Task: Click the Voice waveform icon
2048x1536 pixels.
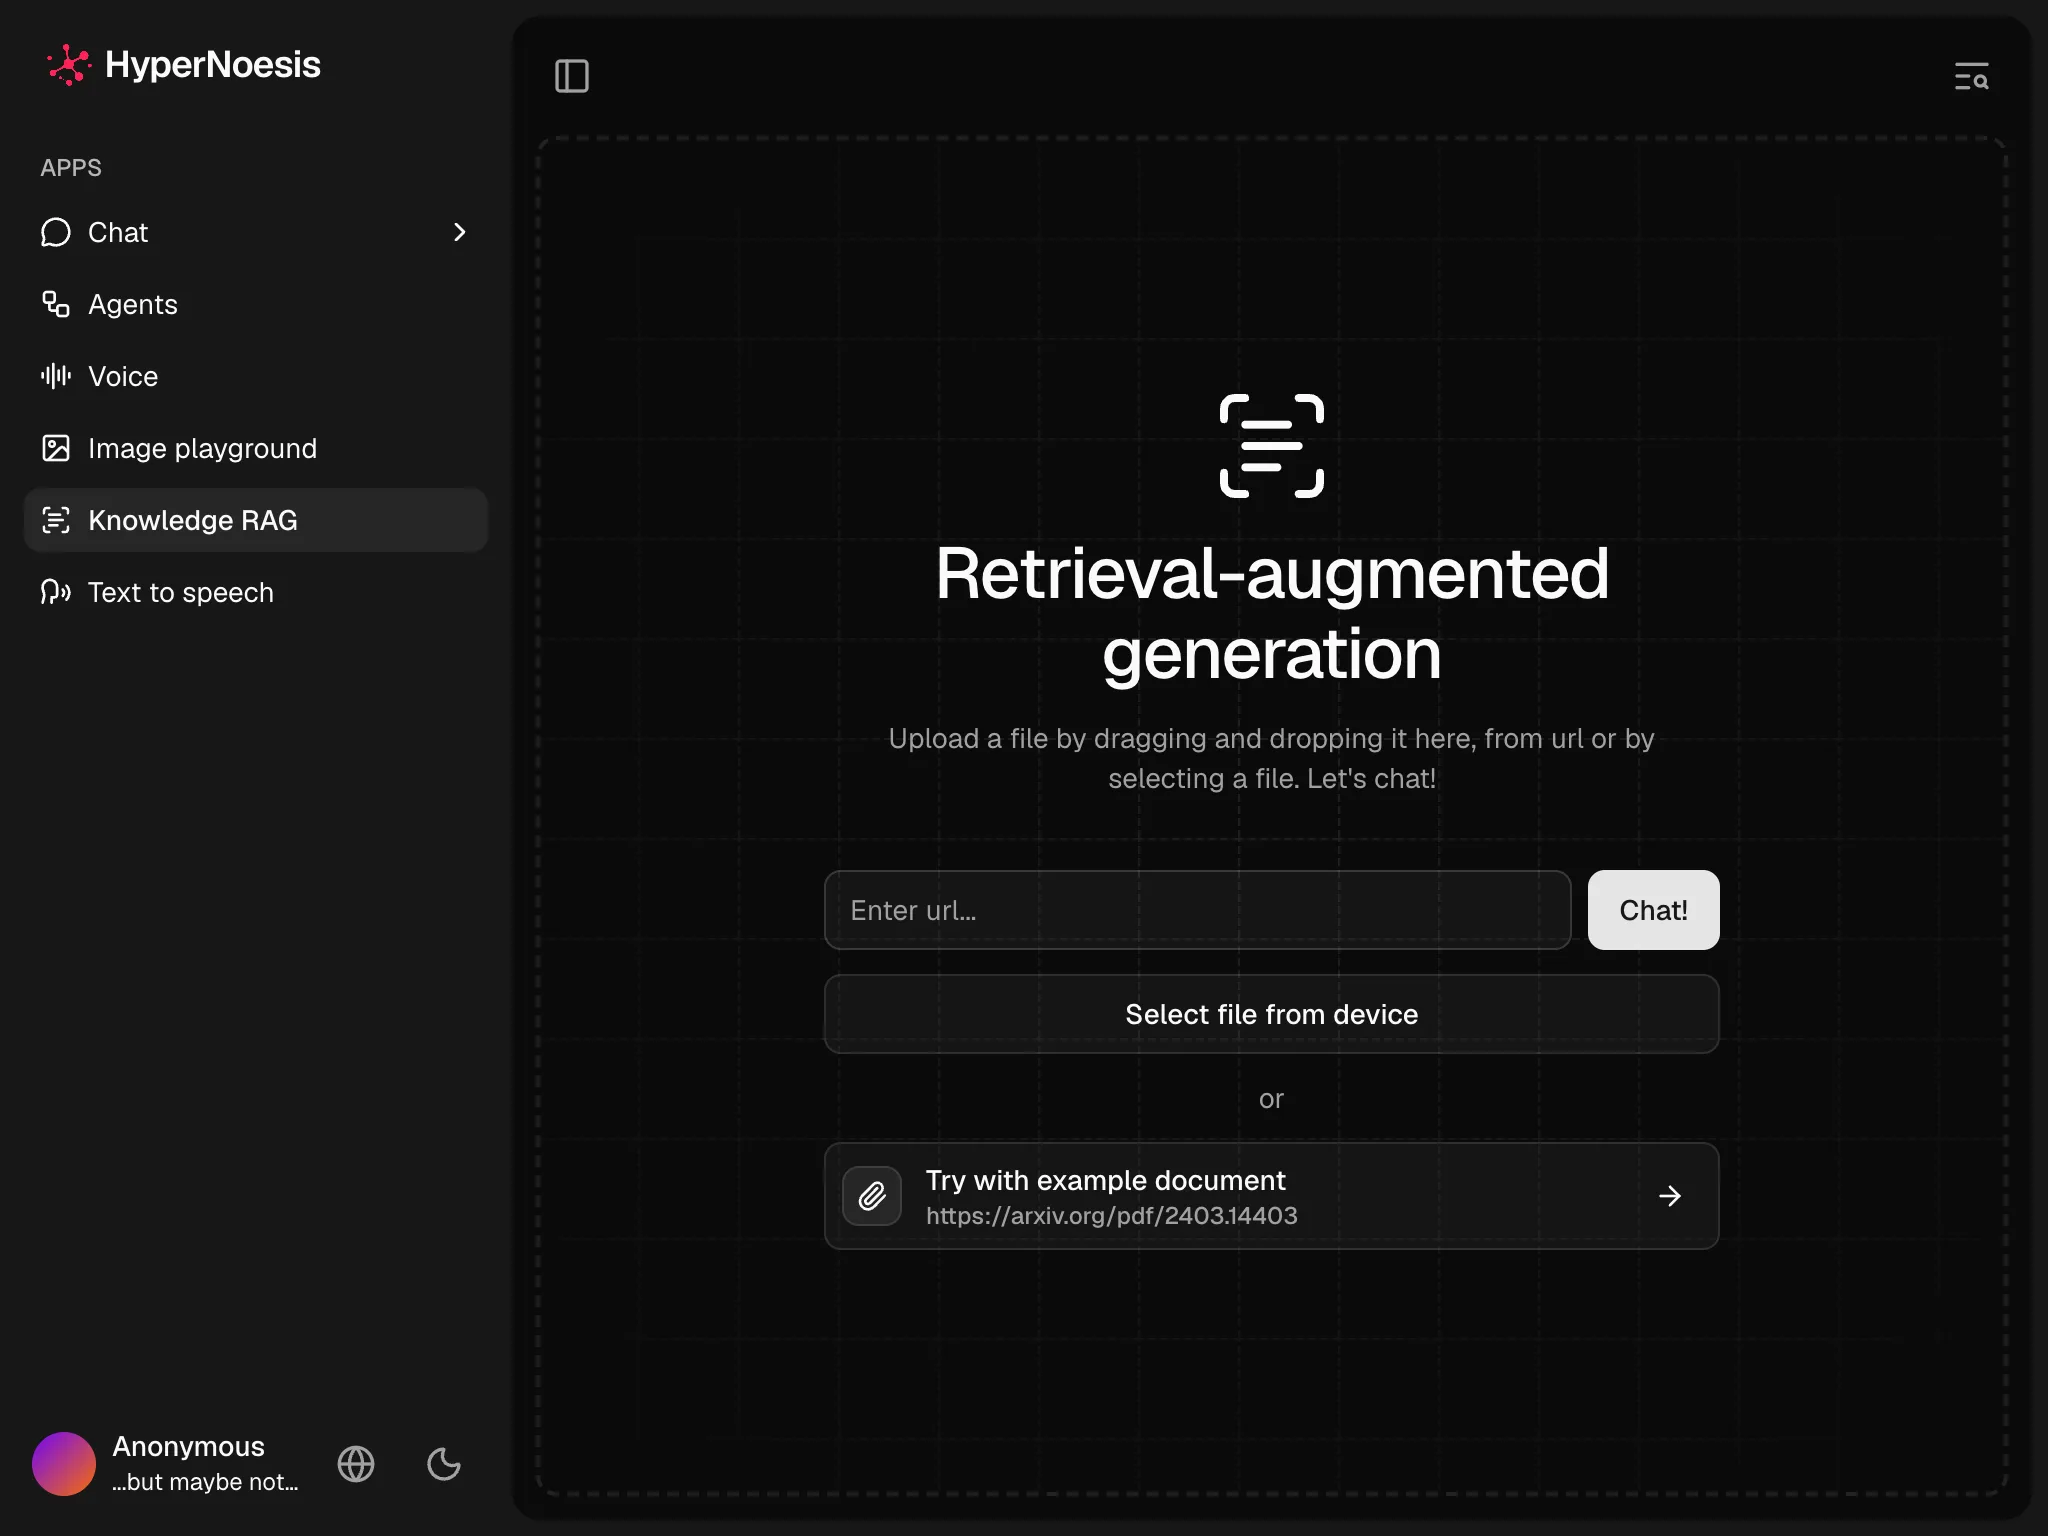Action: pos(56,376)
